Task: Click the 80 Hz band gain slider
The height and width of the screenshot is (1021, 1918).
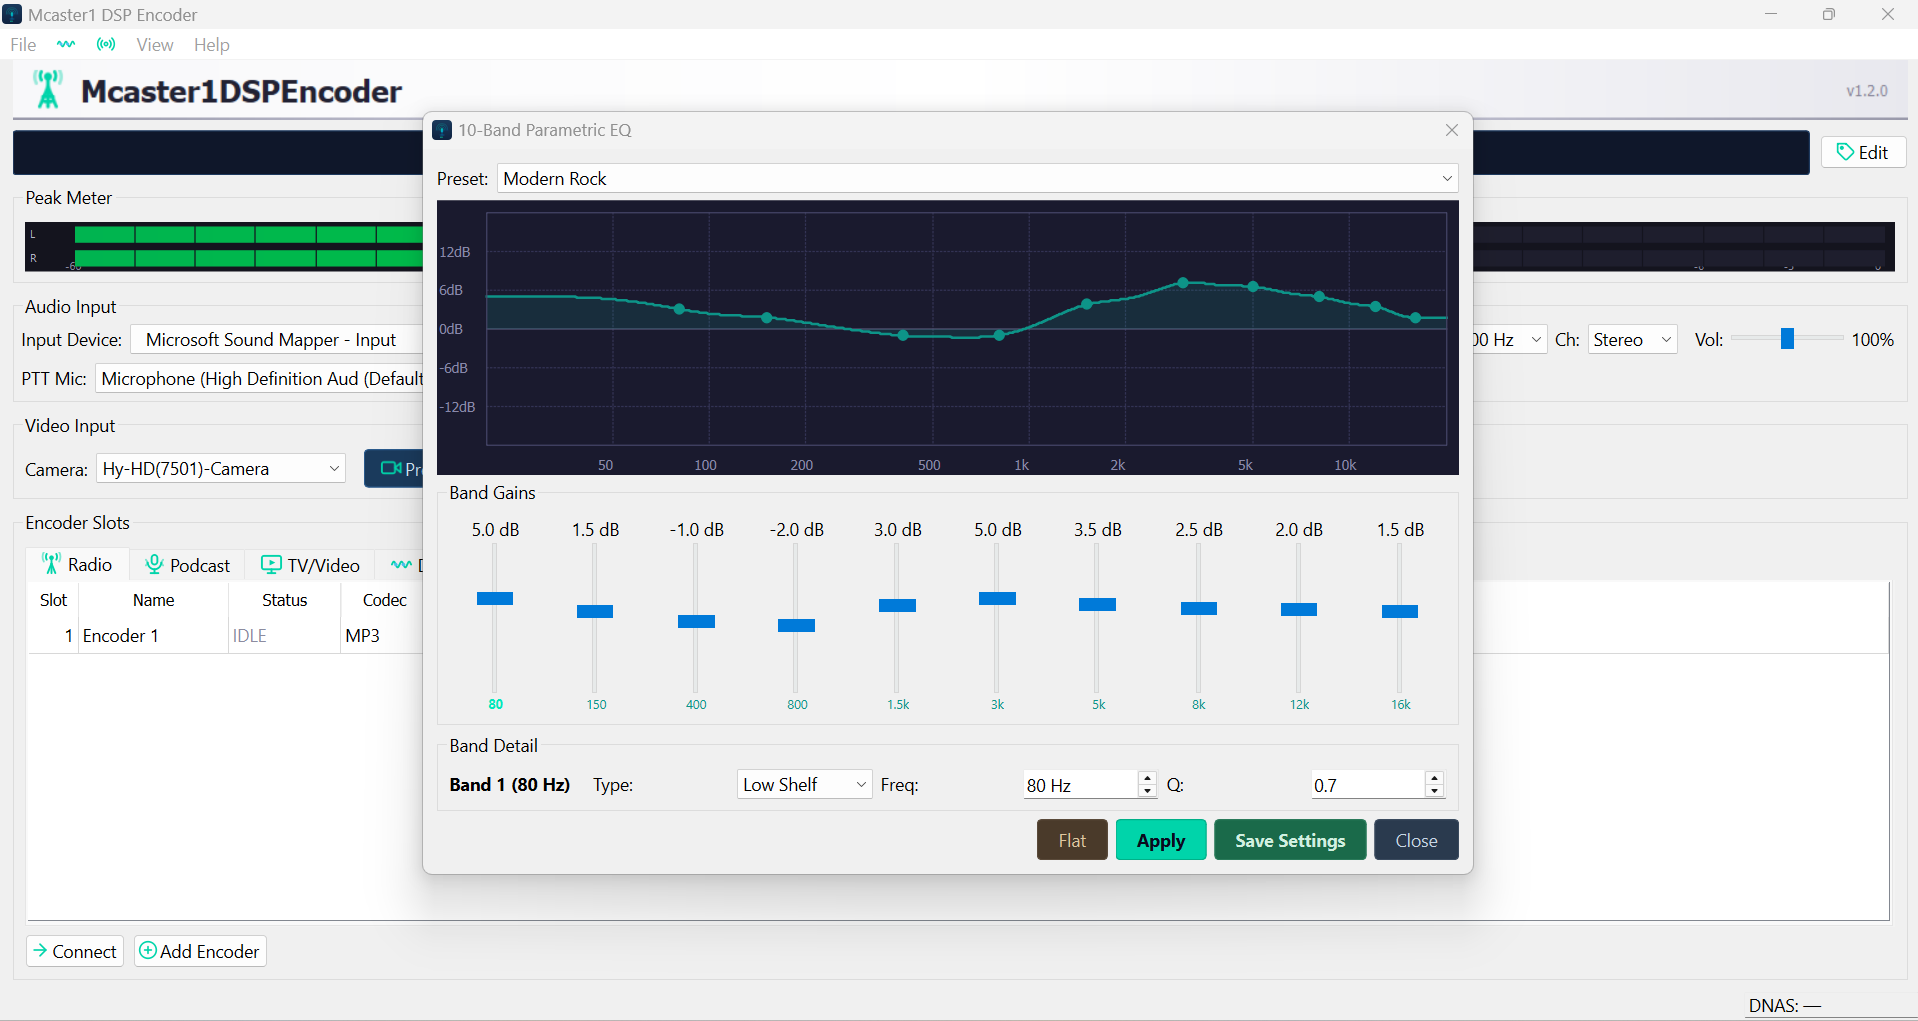Action: pos(495,599)
